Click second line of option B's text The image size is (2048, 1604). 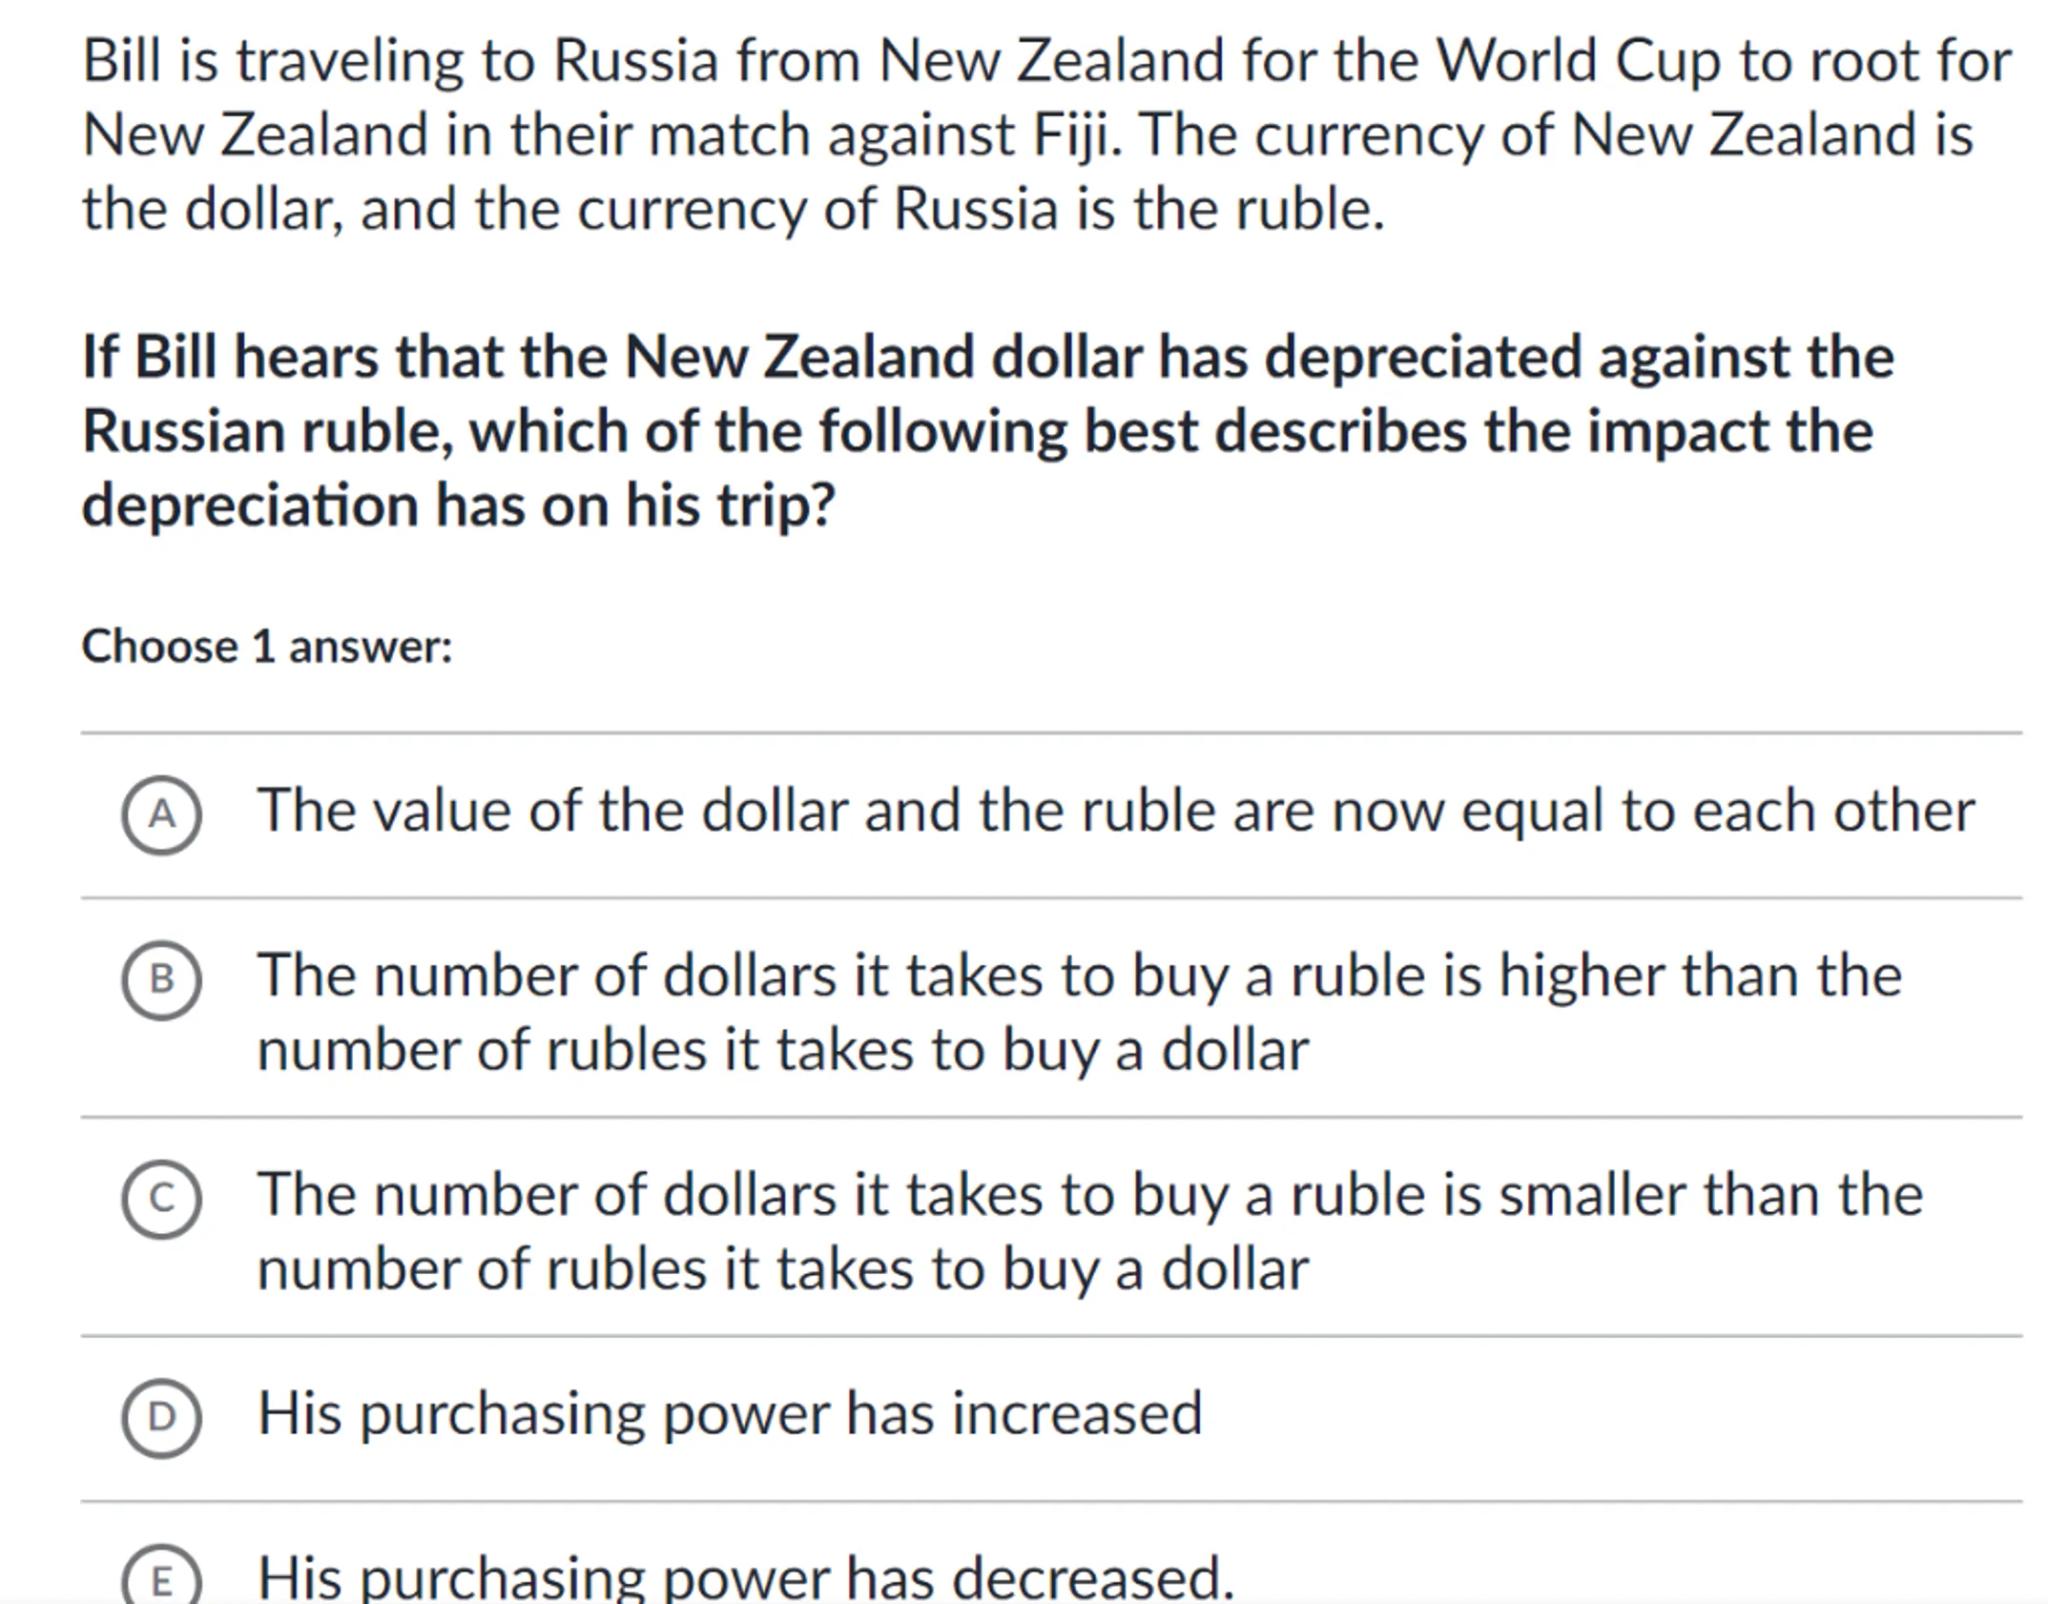click(x=782, y=1050)
